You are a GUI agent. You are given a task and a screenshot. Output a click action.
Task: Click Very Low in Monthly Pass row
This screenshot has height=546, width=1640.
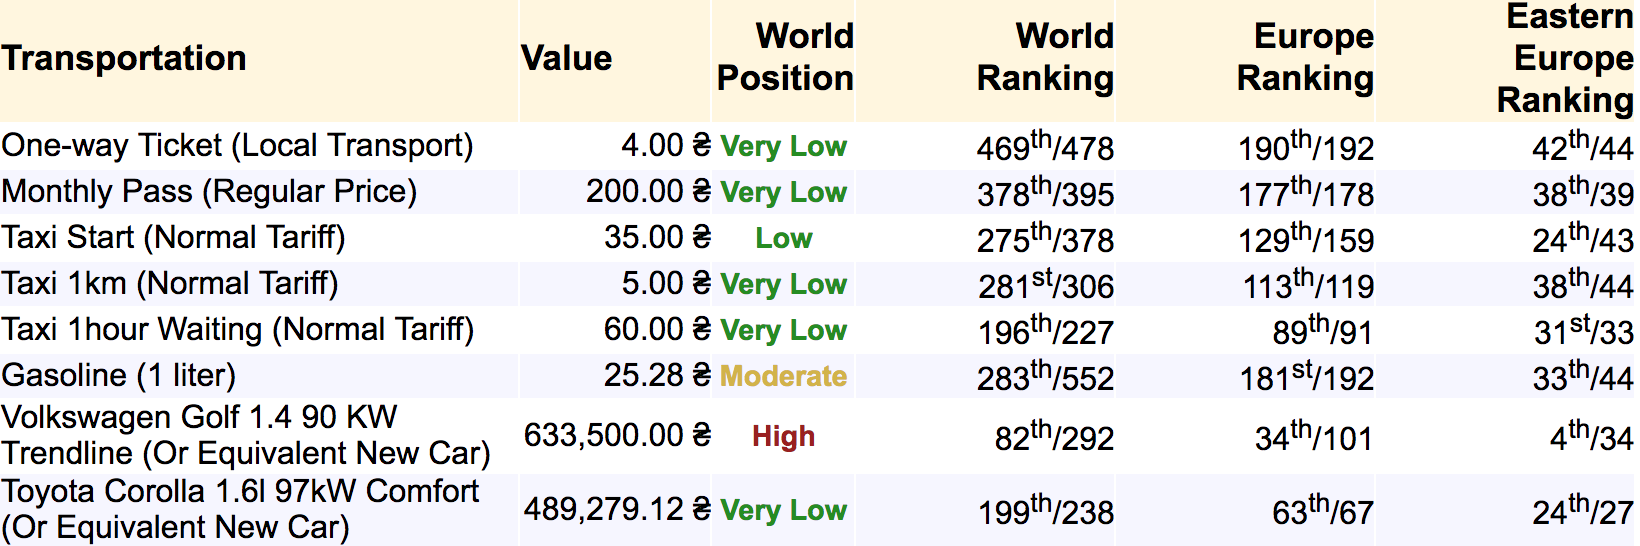[783, 193]
